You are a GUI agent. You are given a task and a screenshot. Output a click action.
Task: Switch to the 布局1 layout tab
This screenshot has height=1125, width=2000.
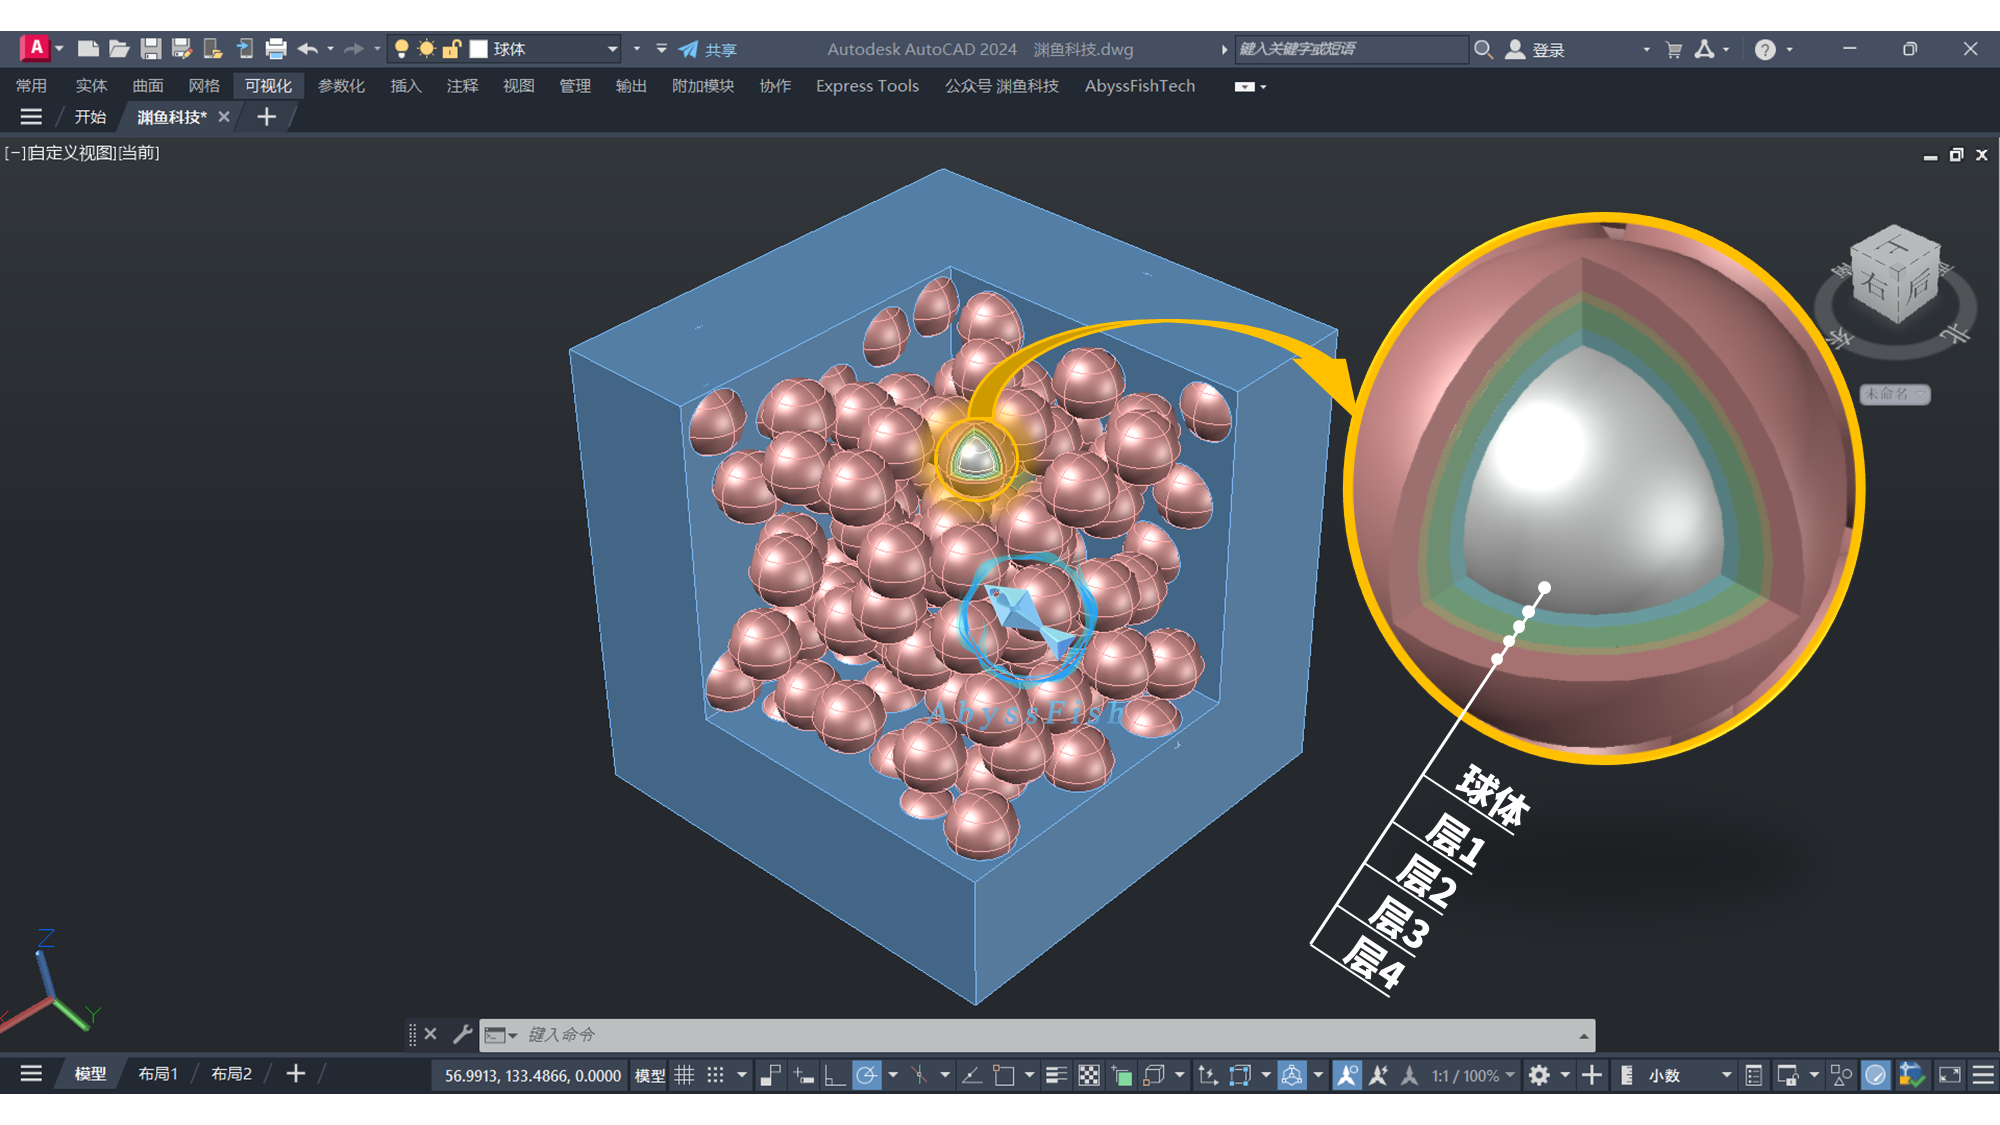(x=158, y=1074)
